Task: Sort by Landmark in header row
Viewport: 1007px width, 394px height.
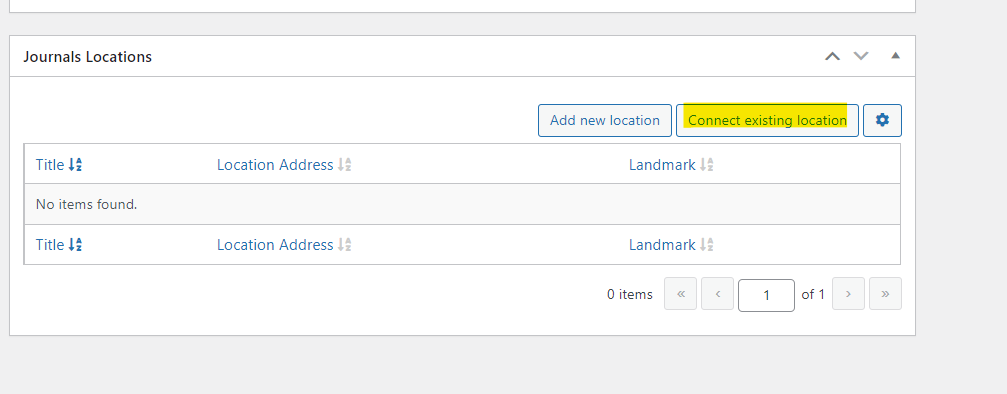Action: click(x=671, y=165)
